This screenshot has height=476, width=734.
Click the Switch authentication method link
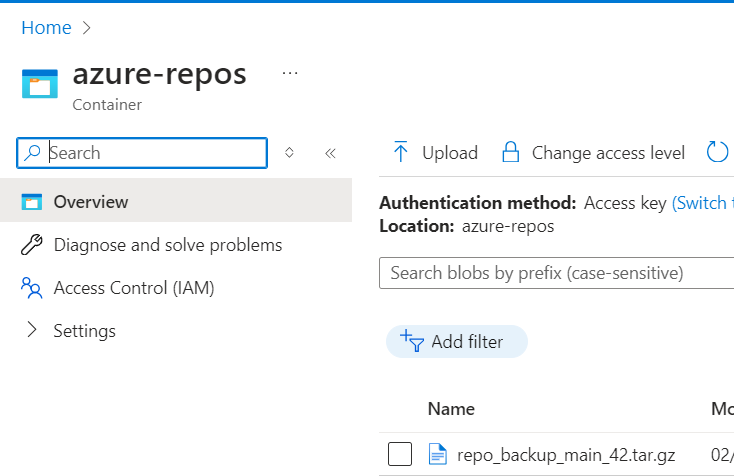[703, 203]
